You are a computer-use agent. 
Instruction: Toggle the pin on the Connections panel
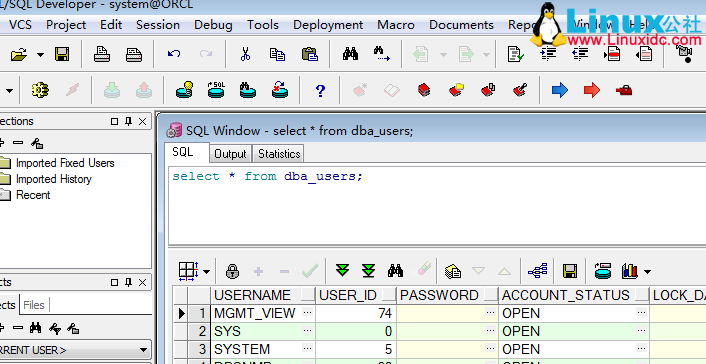pos(128,121)
